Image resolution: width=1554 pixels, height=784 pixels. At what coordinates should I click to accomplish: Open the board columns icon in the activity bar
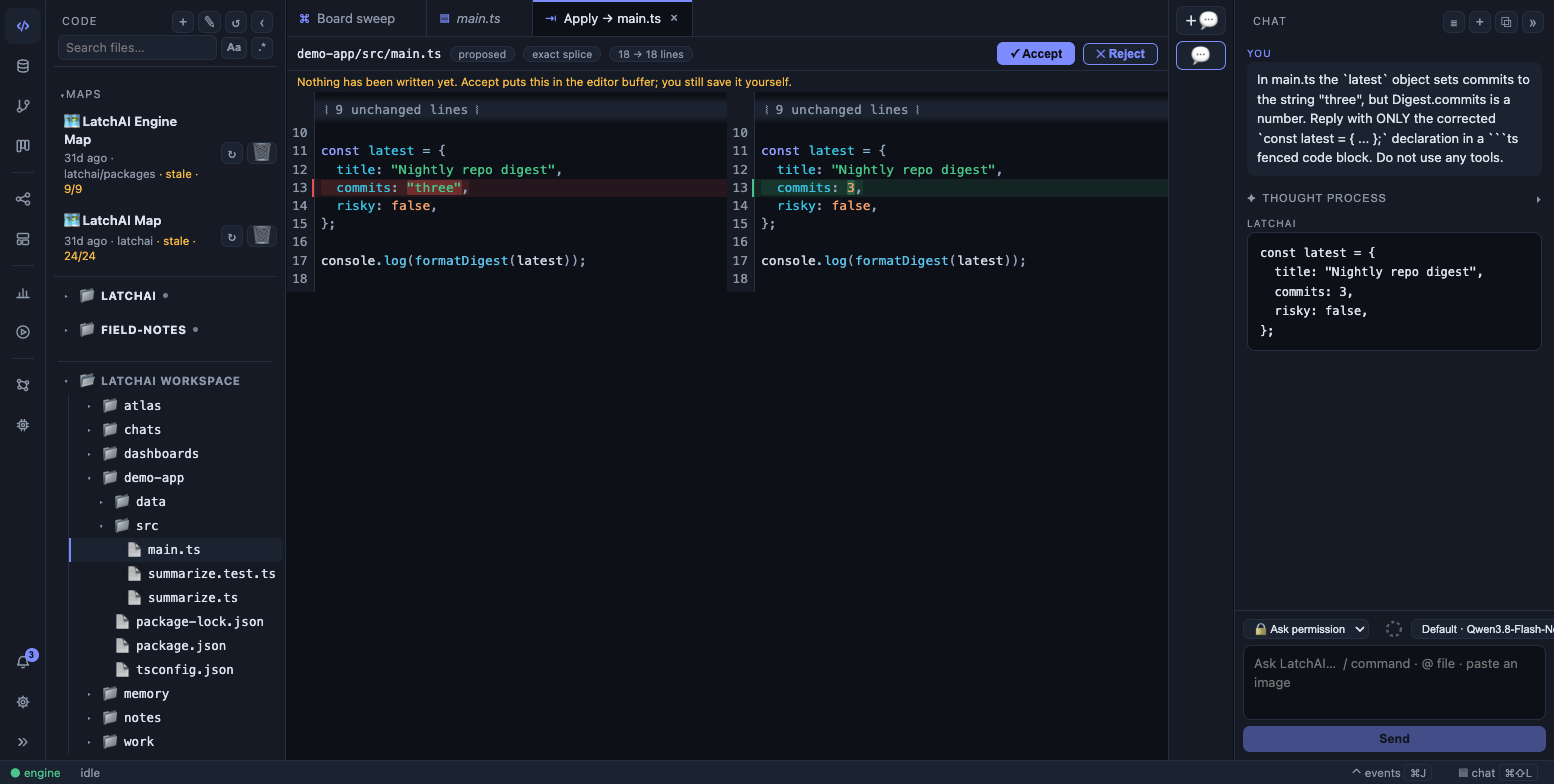(x=23, y=146)
